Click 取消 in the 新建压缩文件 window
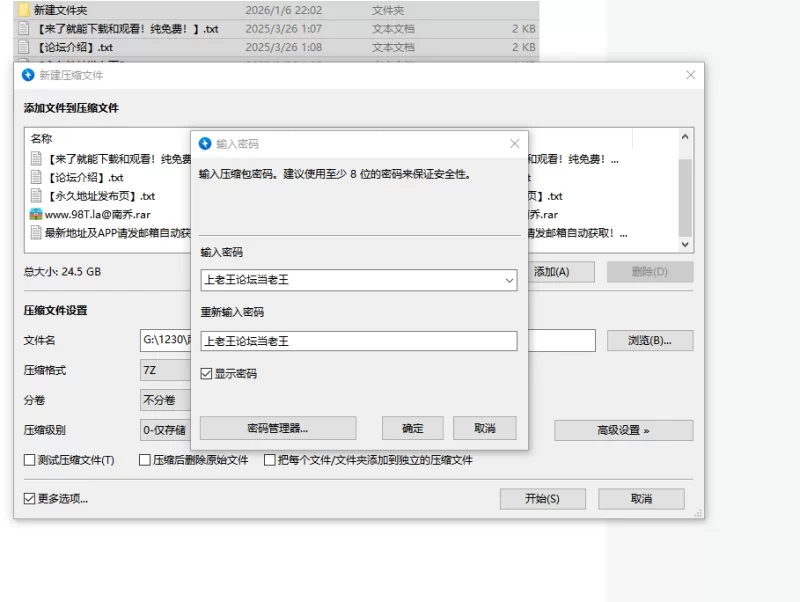The image size is (800, 602). pyautogui.click(x=641, y=498)
